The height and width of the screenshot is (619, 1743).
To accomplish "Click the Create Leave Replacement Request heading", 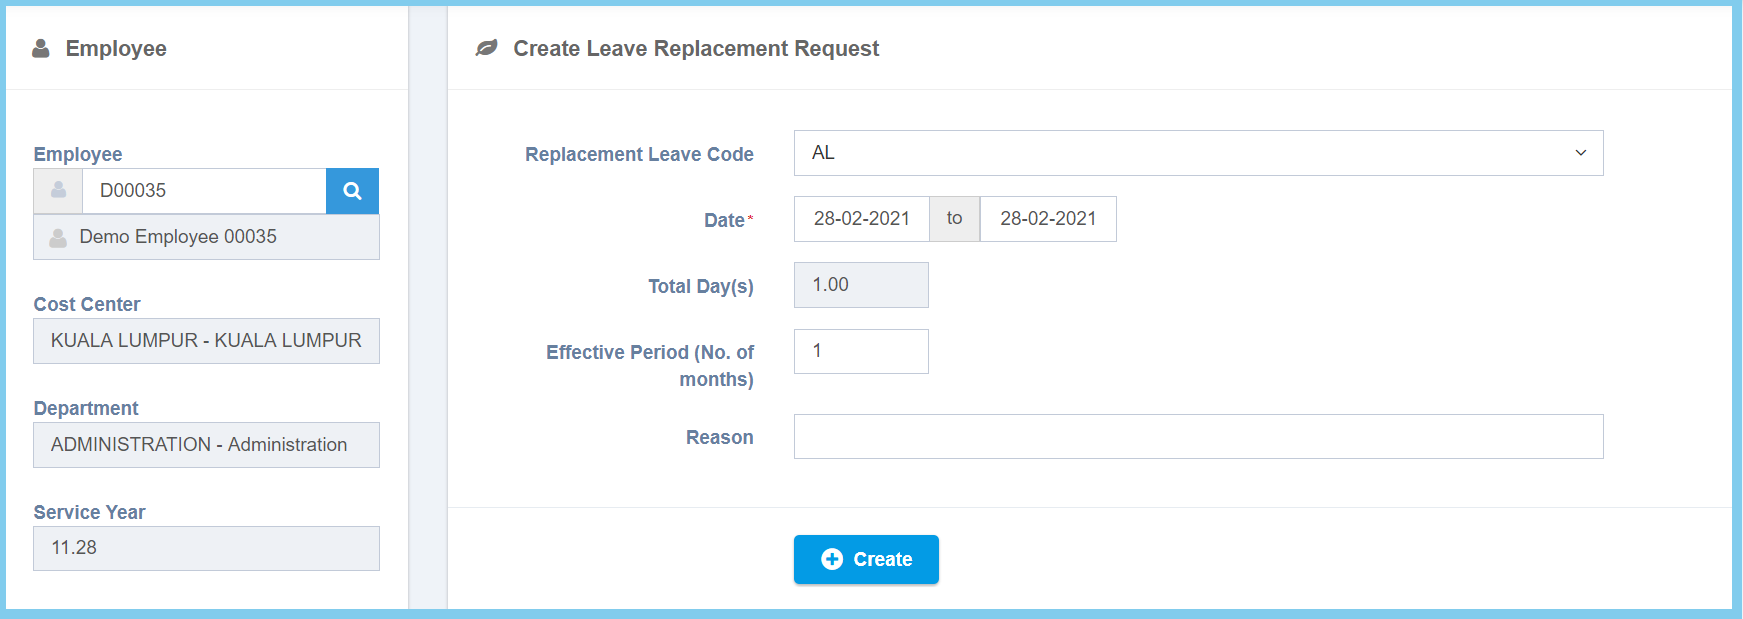I will [x=696, y=48].
